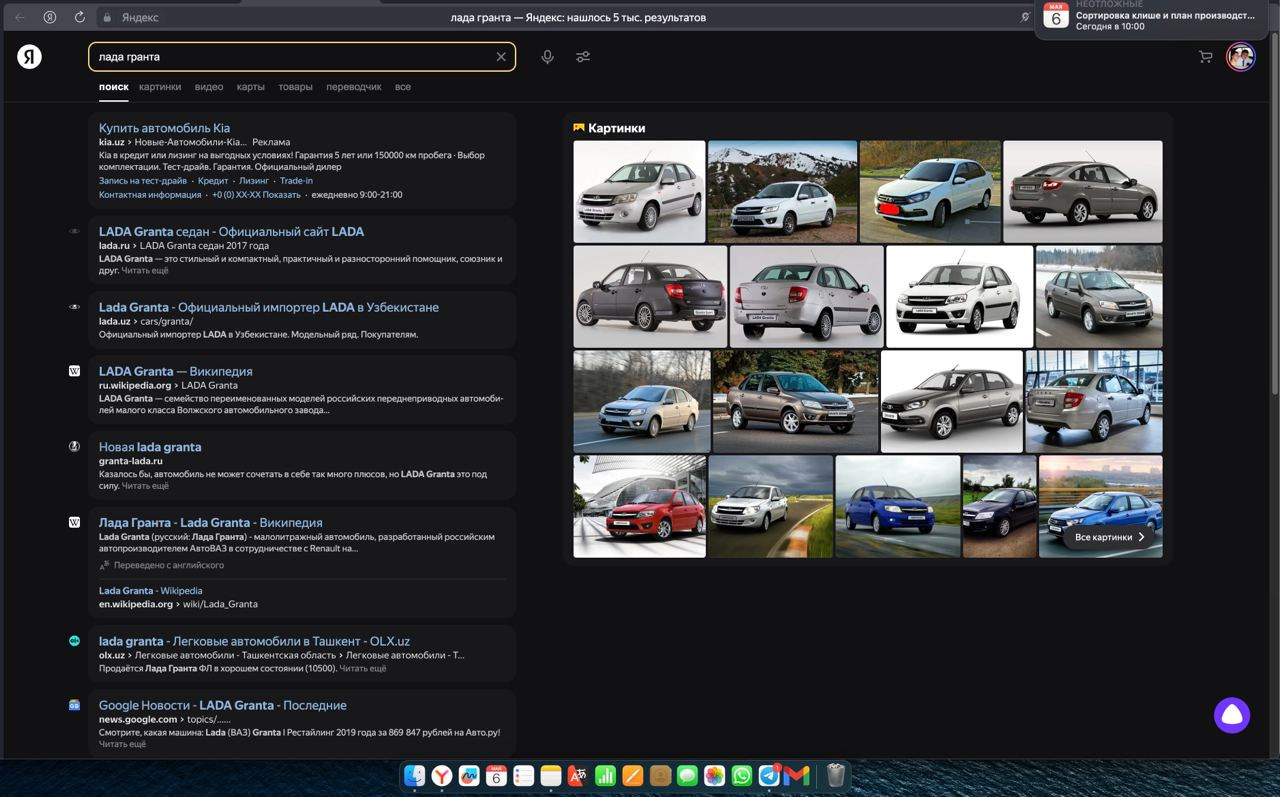Go back with browser back arrow
Screen dimensions: 1280x797
point(19,17)
